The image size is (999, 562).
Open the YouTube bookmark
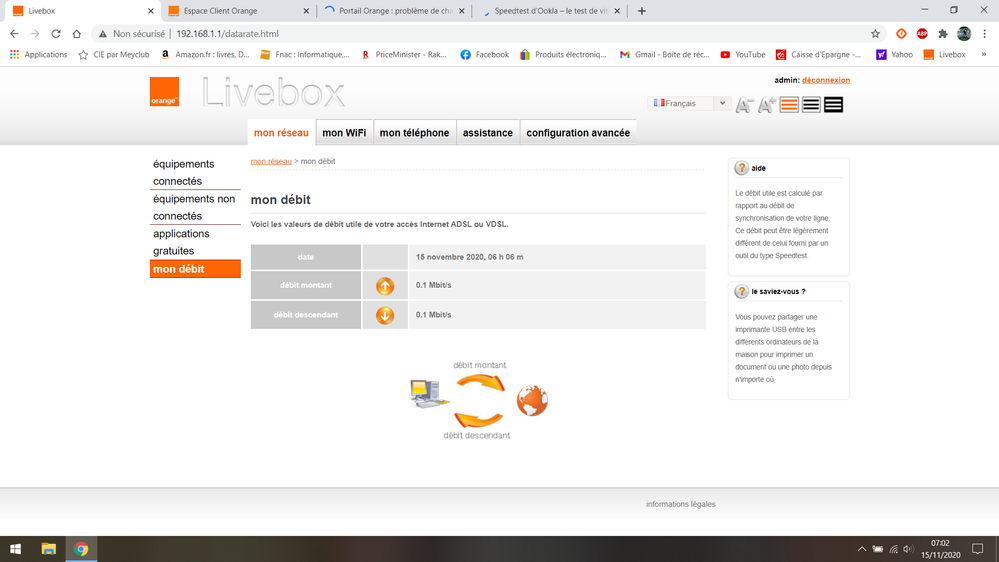point(742,55)
